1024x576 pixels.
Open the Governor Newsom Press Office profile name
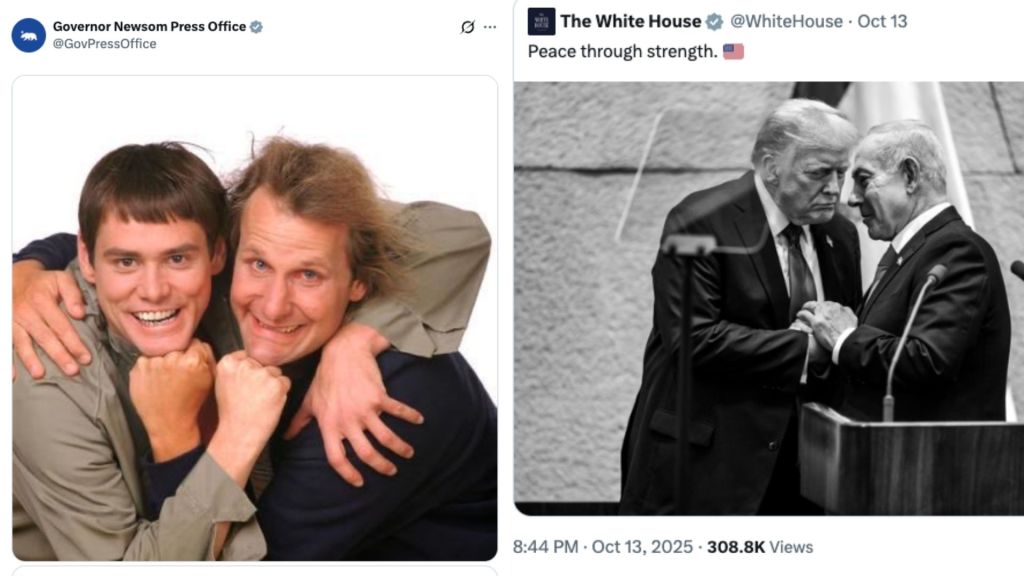coord(149,27)
